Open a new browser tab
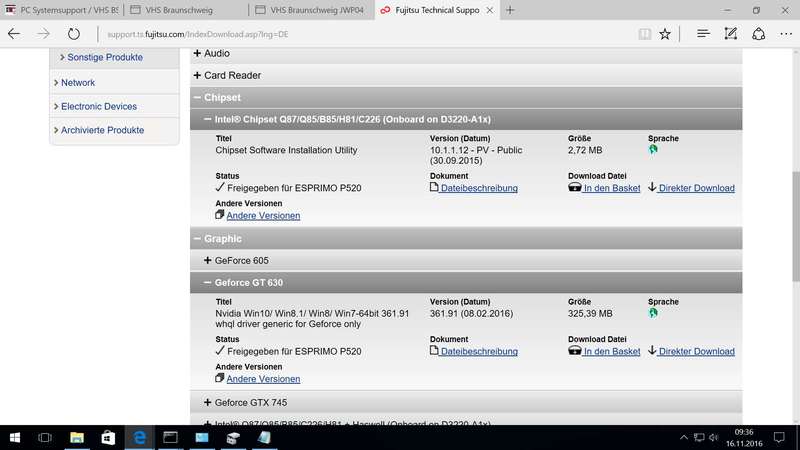This screenshot has width=800, height=450. pyautogui.click(x=510, y=10)
